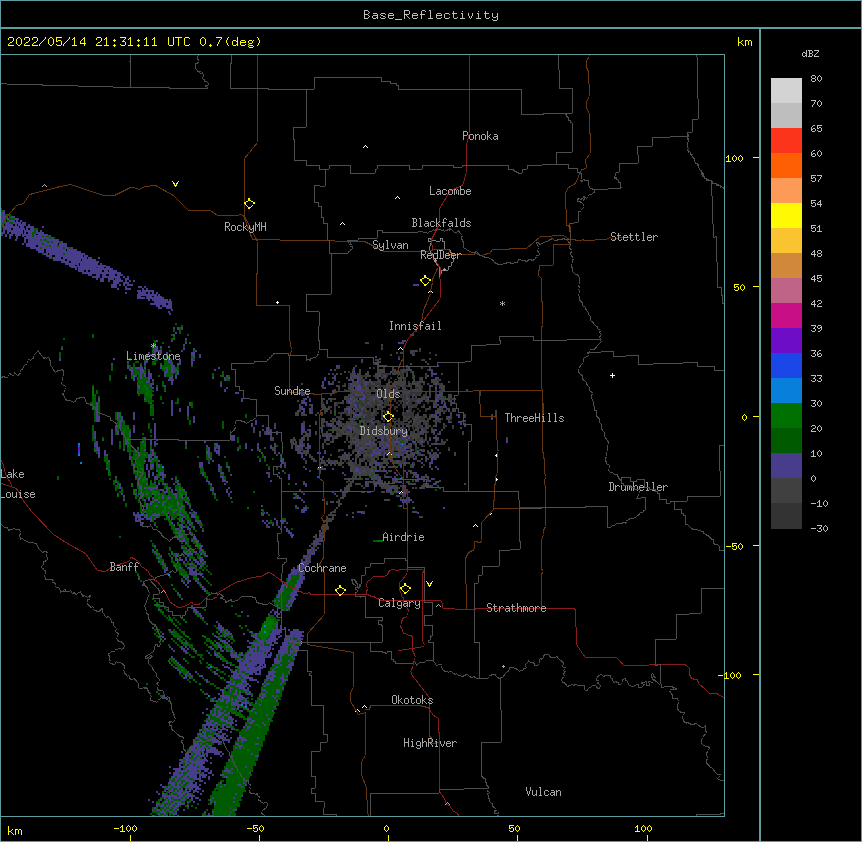Click the -30 value in dBZ legend
The width and height of the screenshot is (862, 842).
[819, 528]
